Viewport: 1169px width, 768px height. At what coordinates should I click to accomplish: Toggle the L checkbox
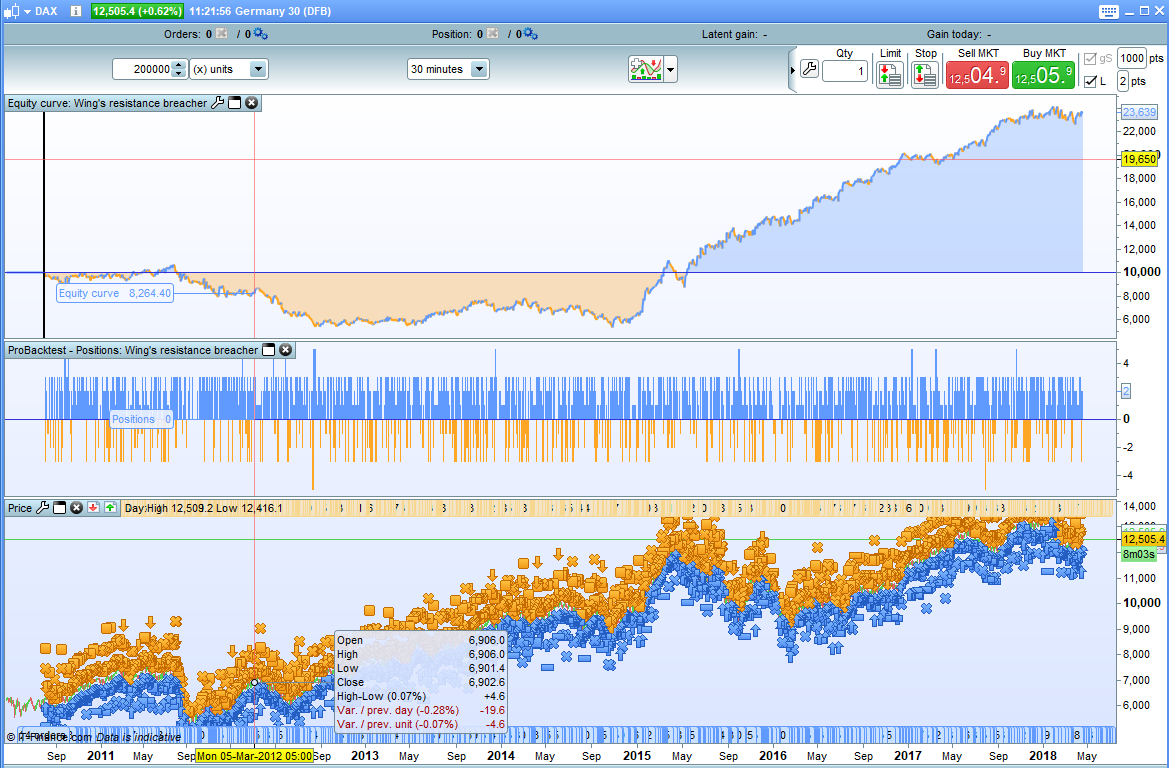1090,82
